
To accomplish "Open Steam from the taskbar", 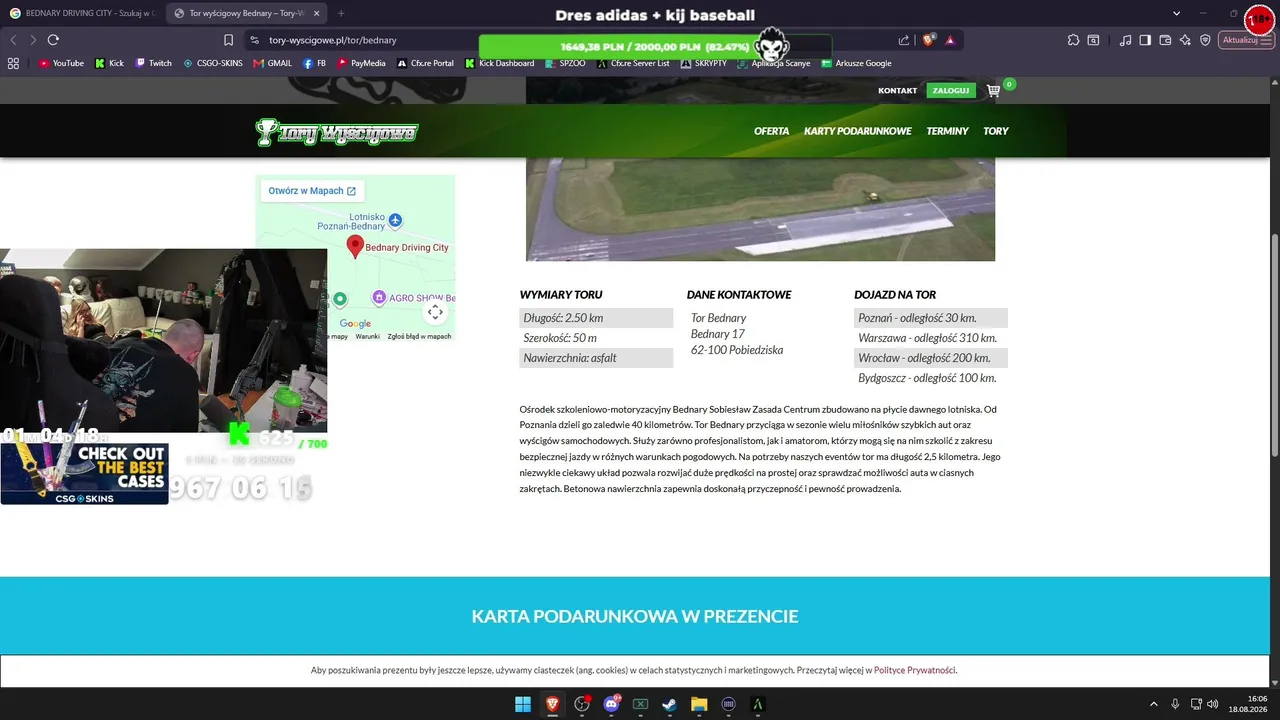I will [670, 704].
